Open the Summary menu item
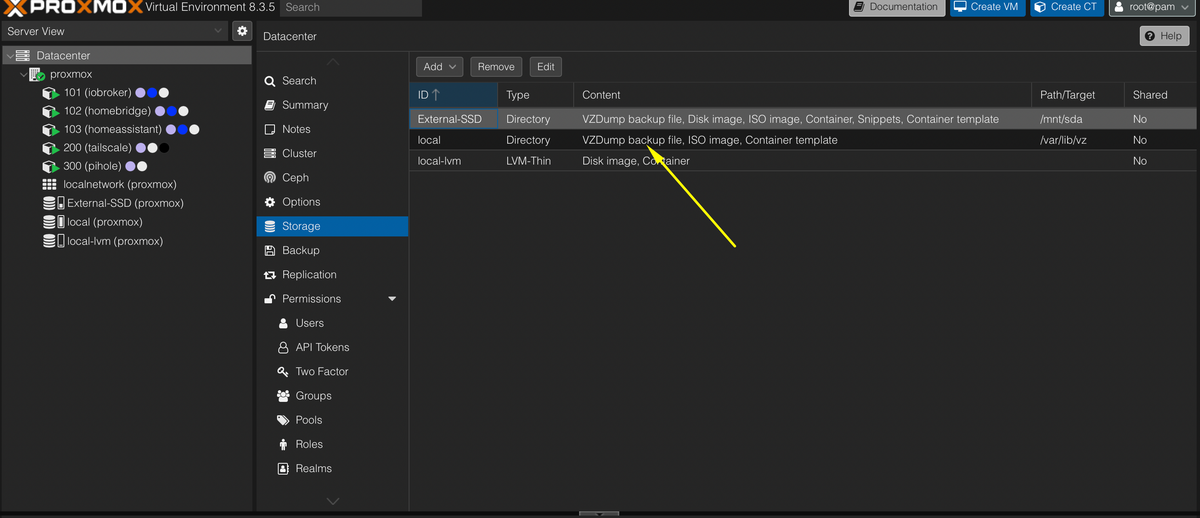 pos(332,105)
